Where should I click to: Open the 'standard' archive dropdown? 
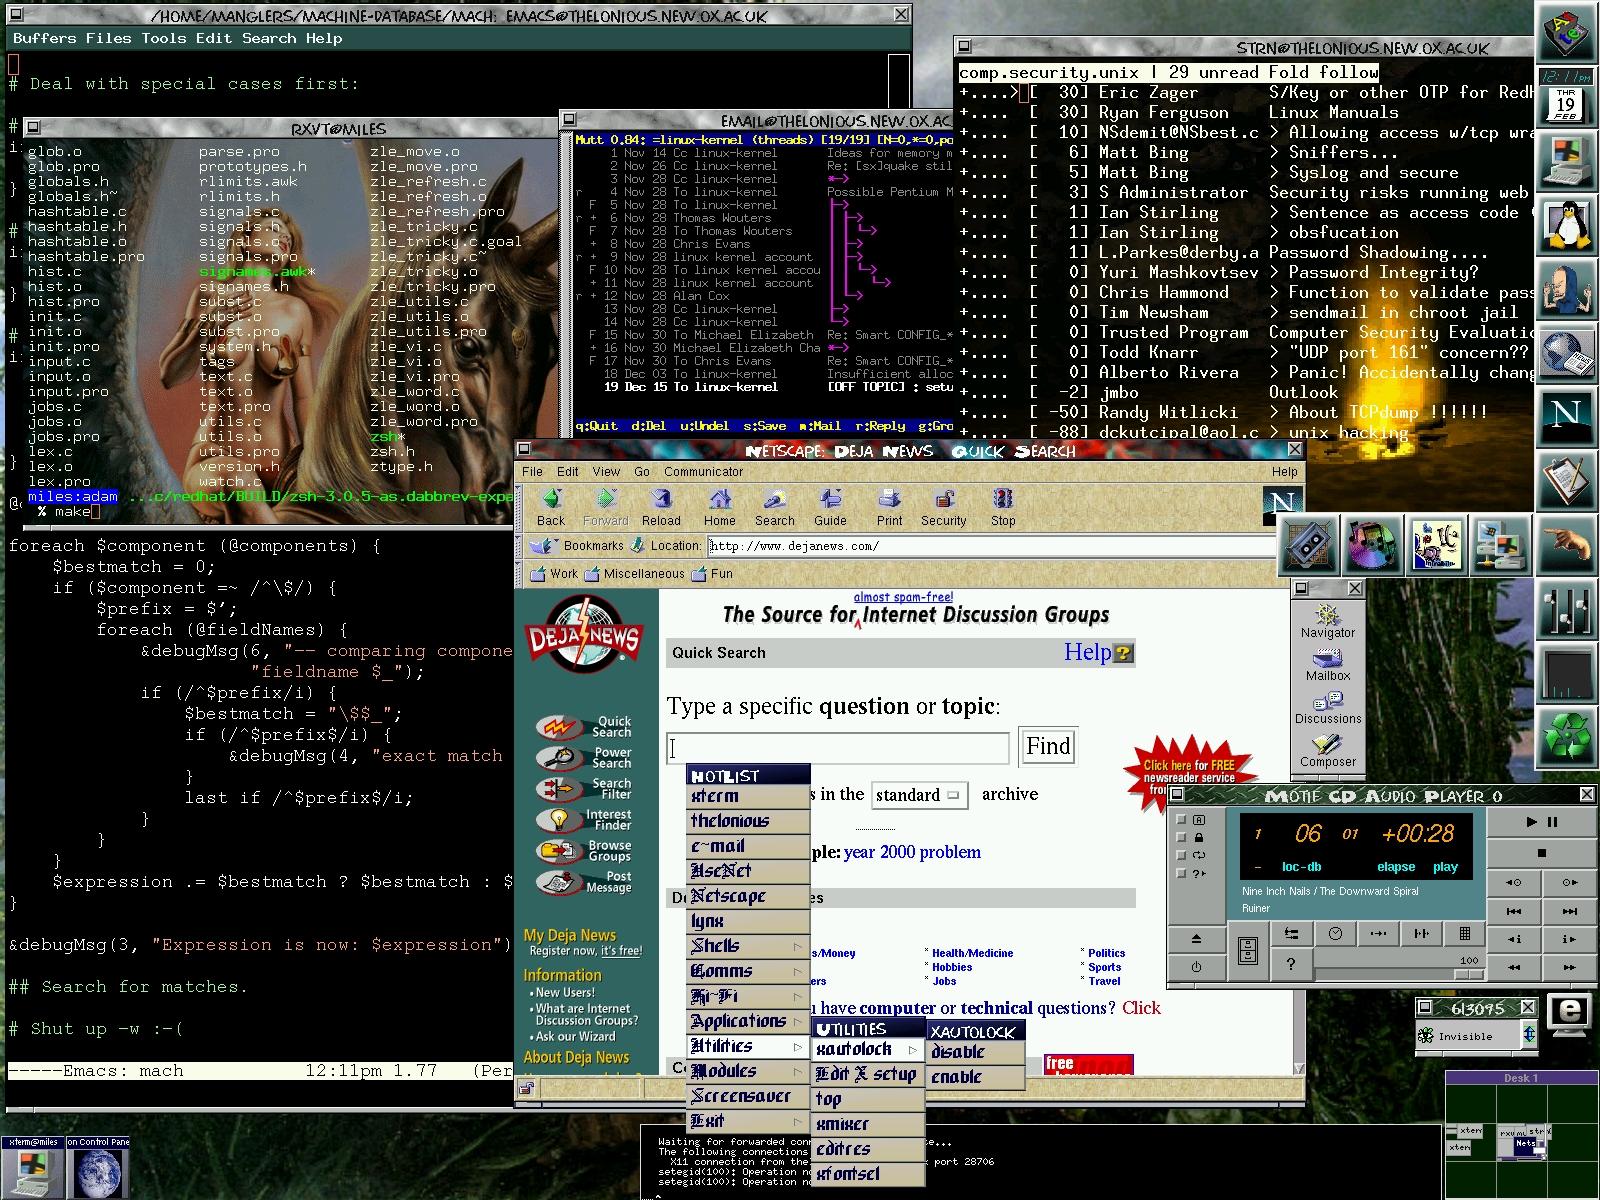click(x=918, y=795)
